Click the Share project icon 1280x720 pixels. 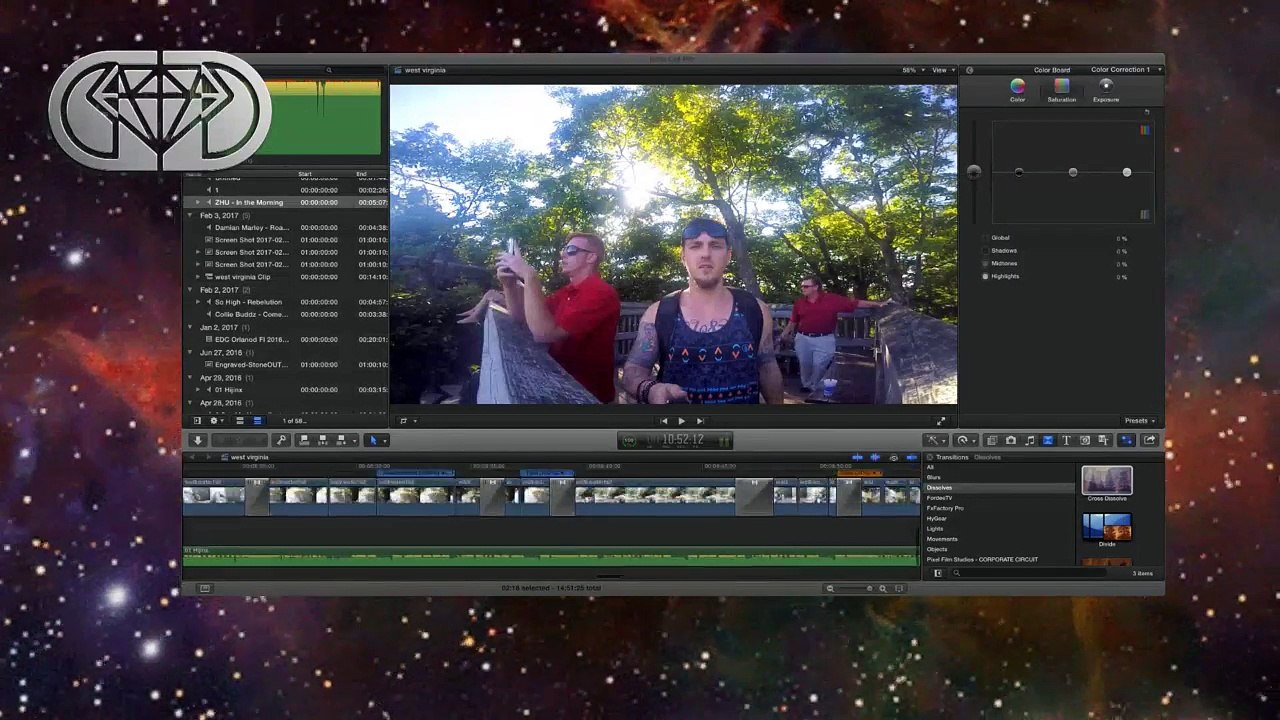point(1150,440)
